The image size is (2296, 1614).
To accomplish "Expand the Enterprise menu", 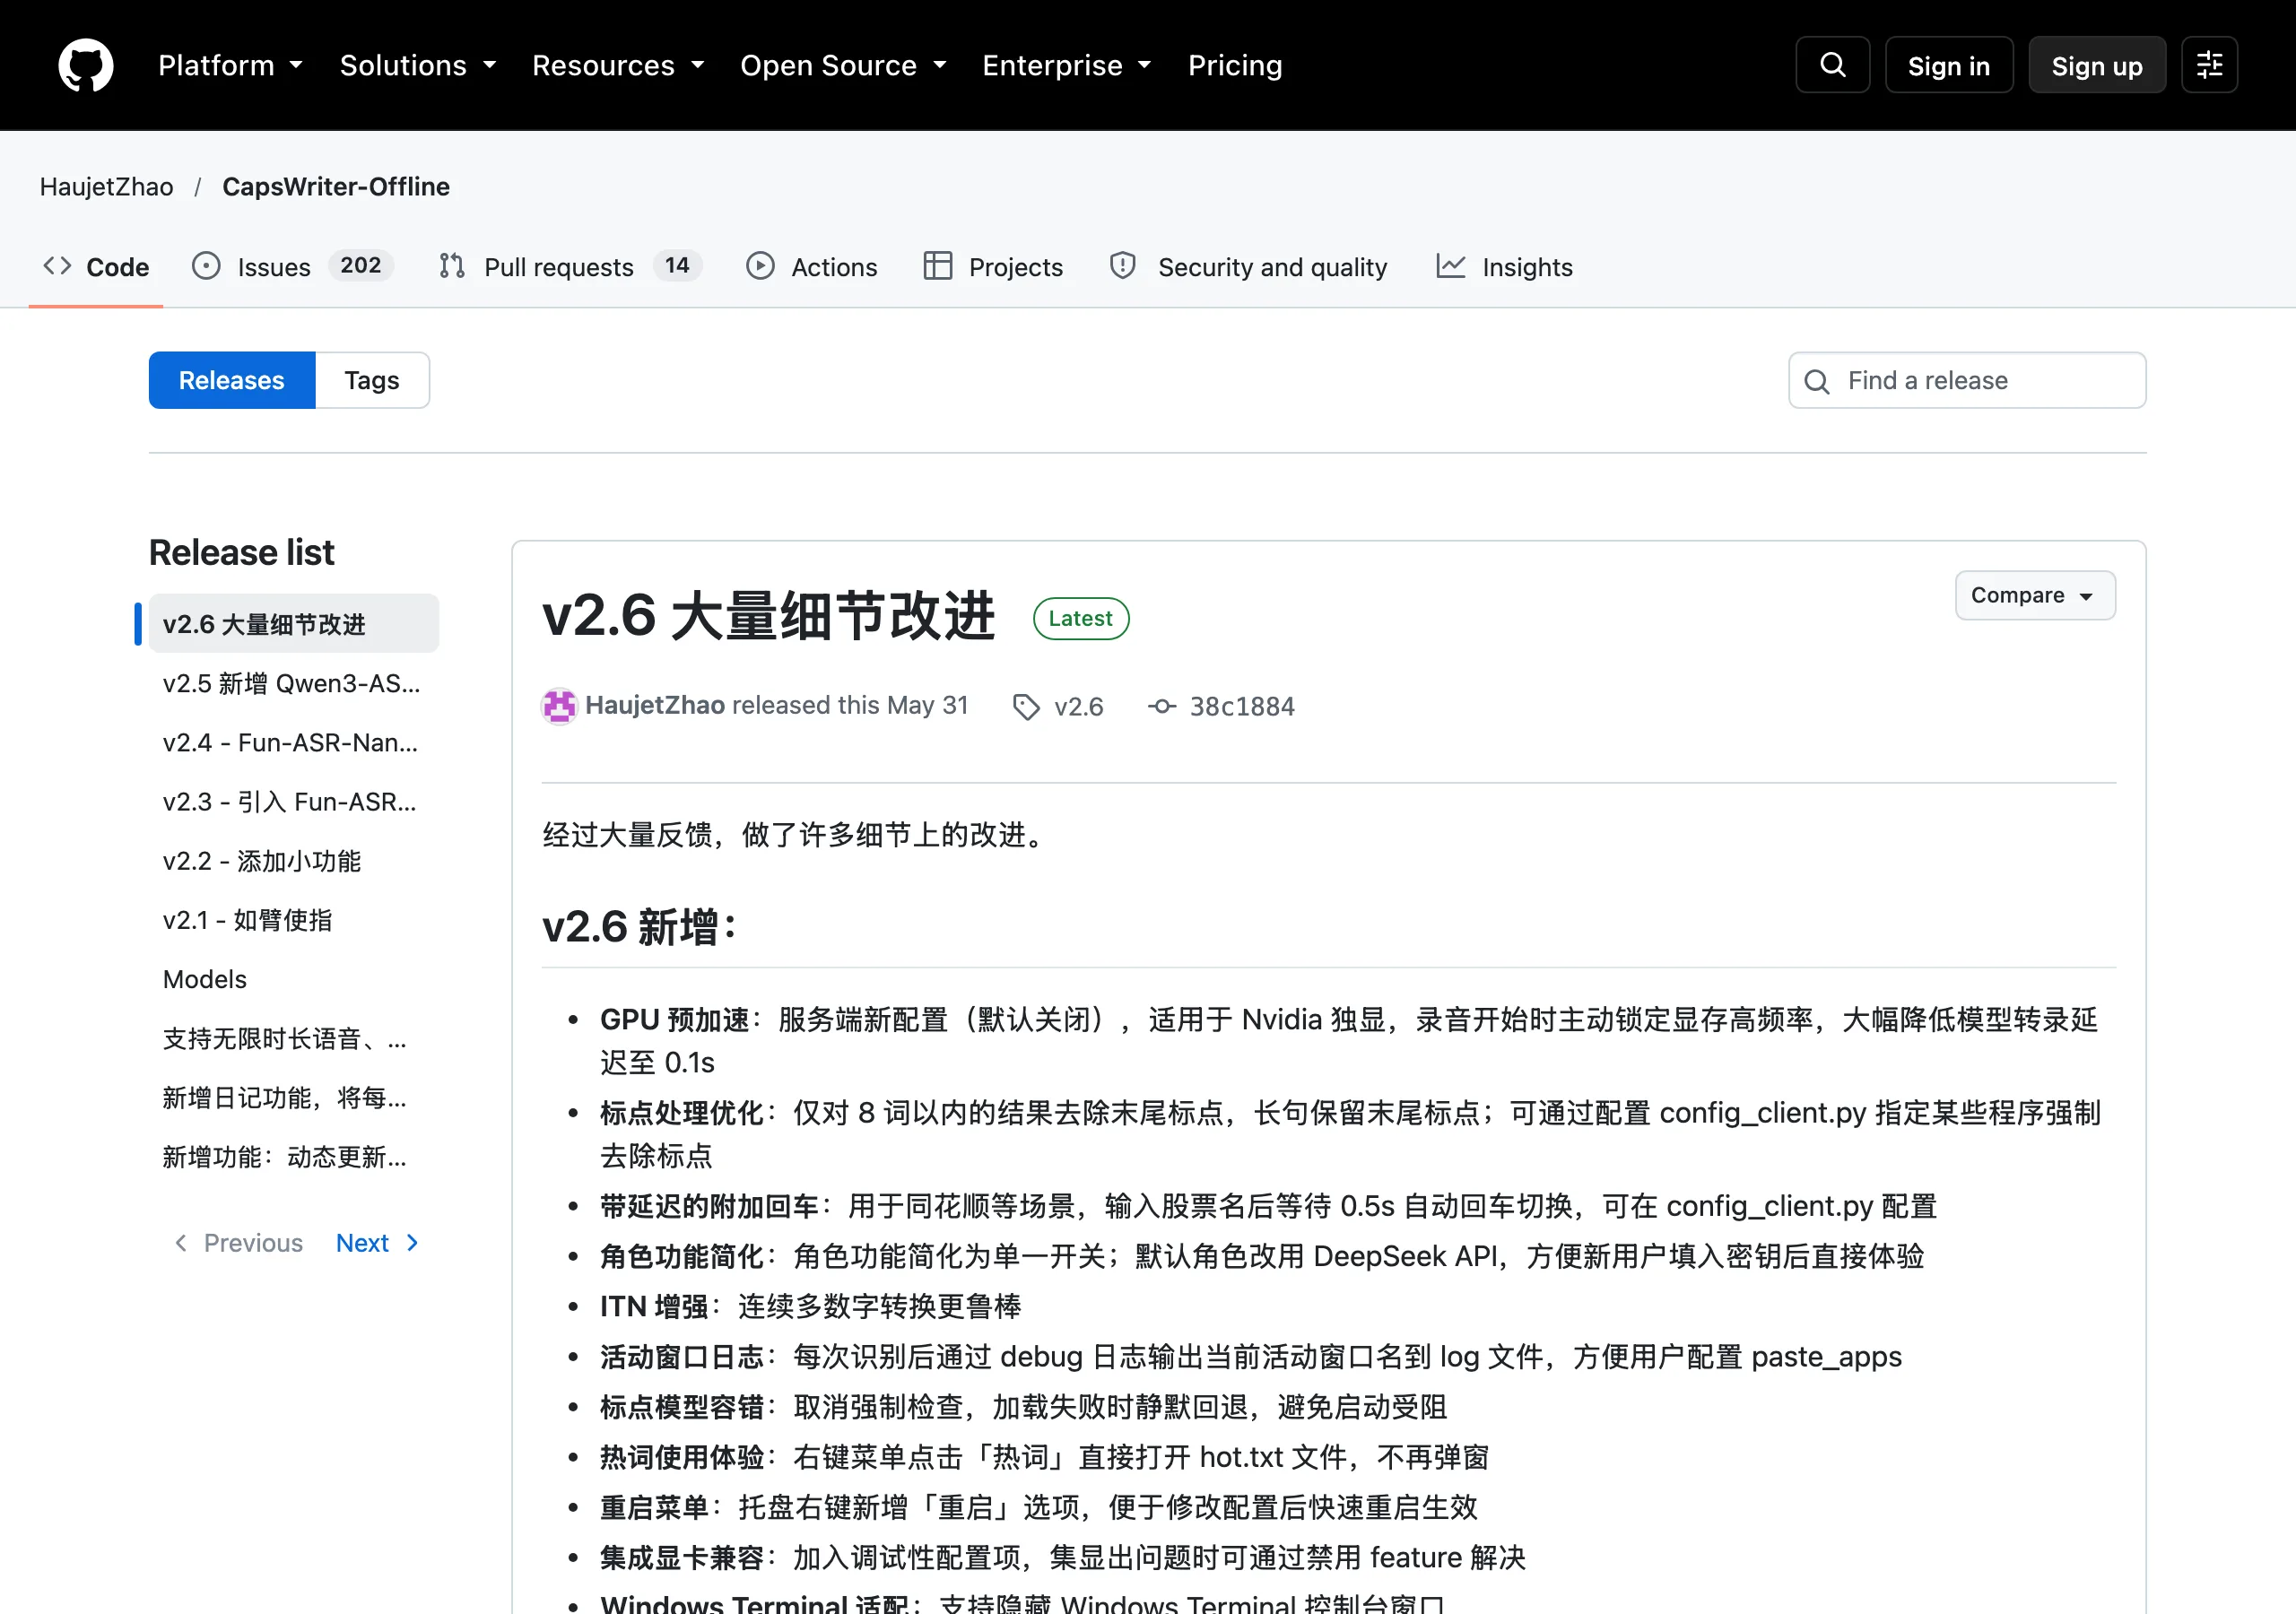I will click(1067, 65).
